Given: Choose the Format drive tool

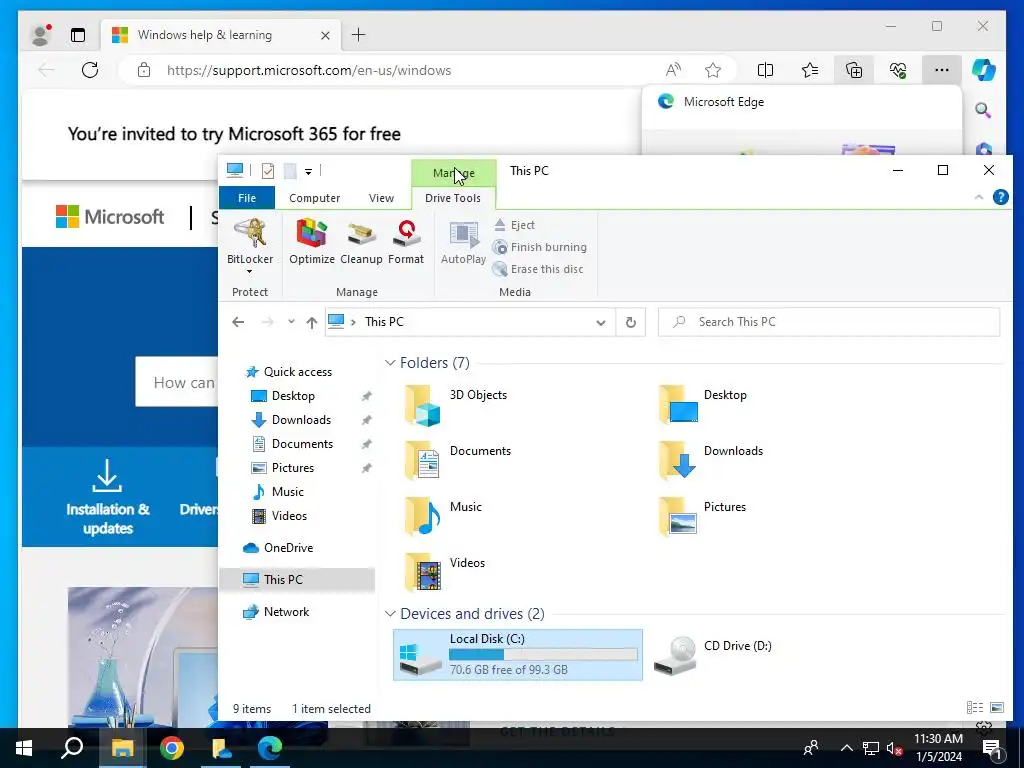Looking at the screenshot, I should [406, 242].
